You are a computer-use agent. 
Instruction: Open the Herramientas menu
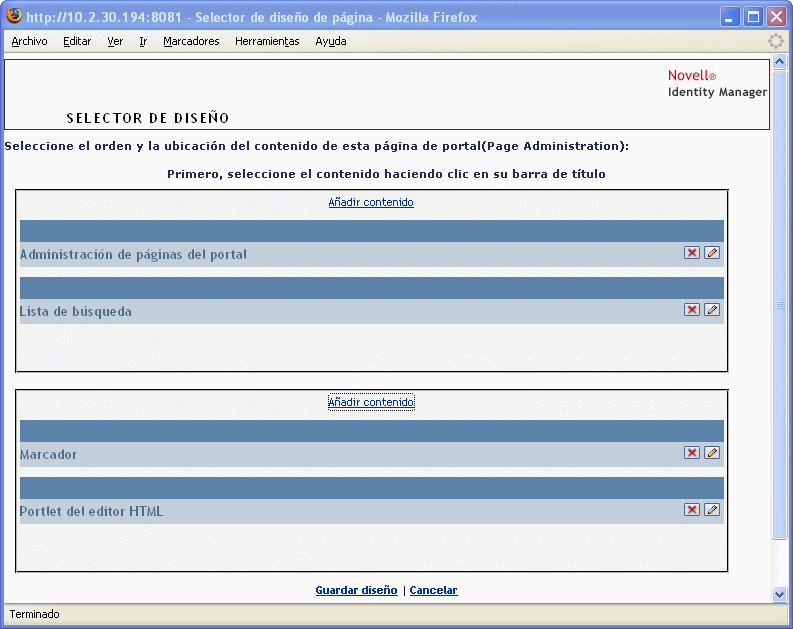267,41
